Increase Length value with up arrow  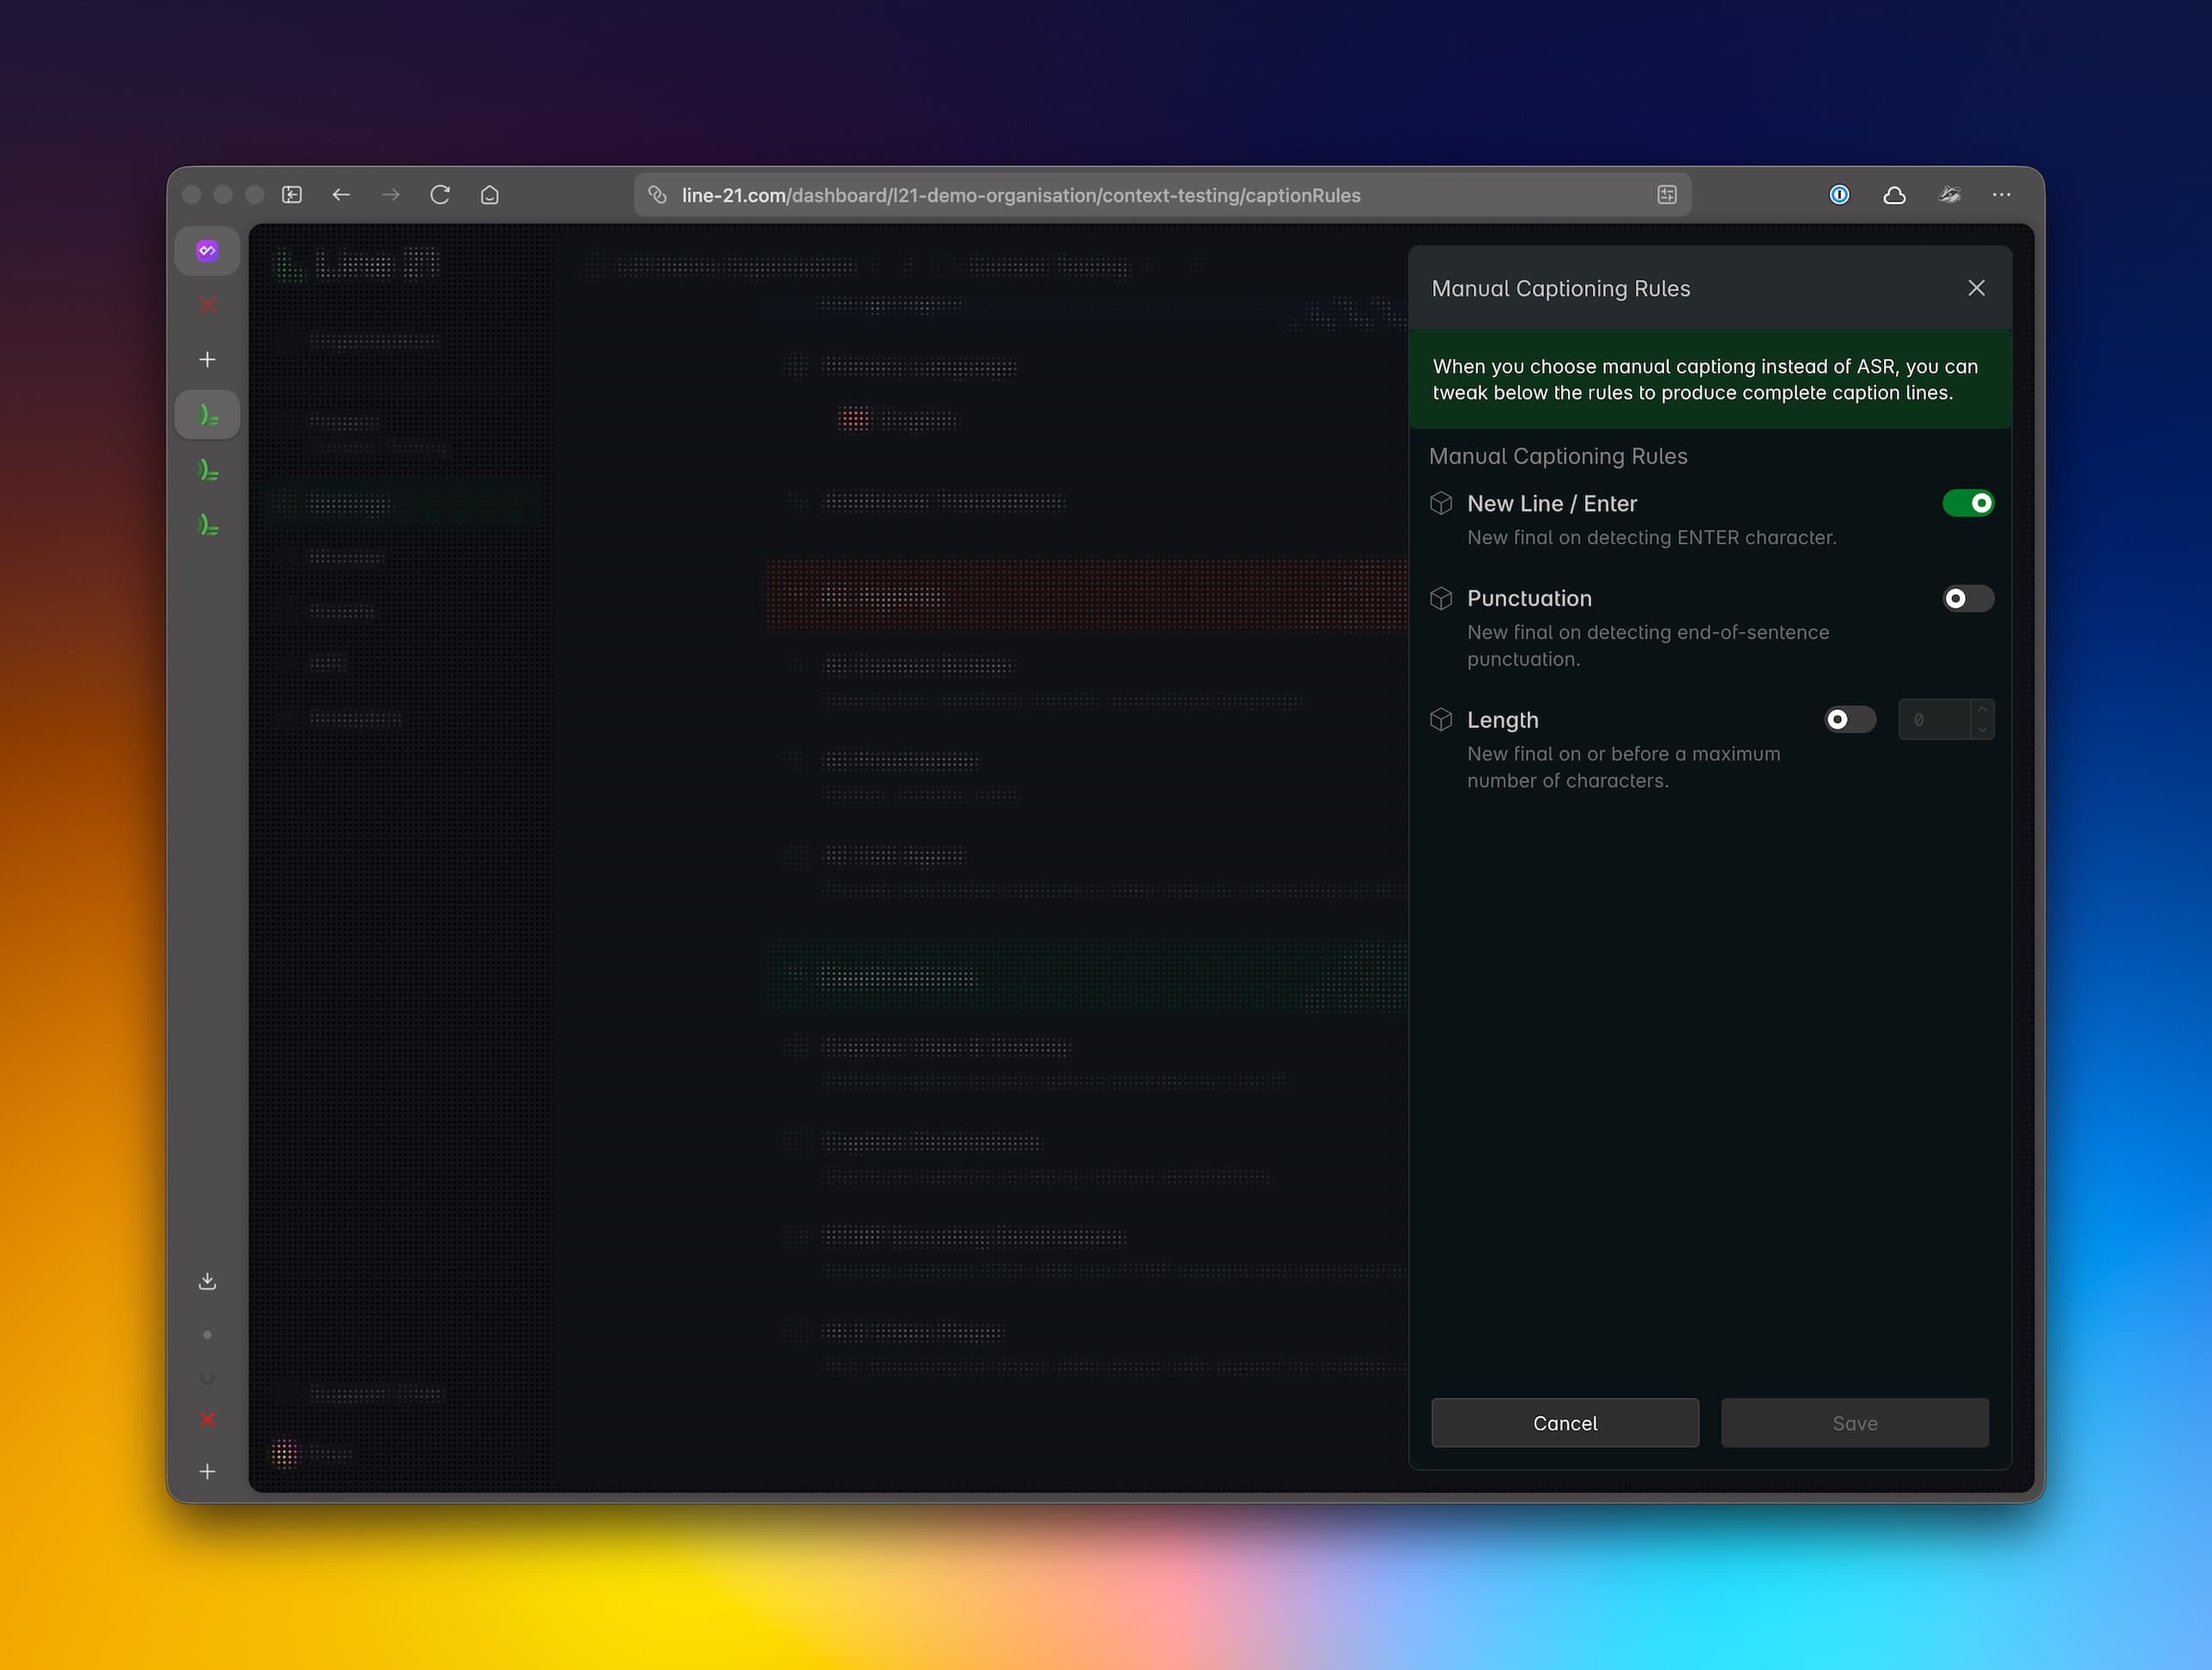click(x=1982, y=709)
